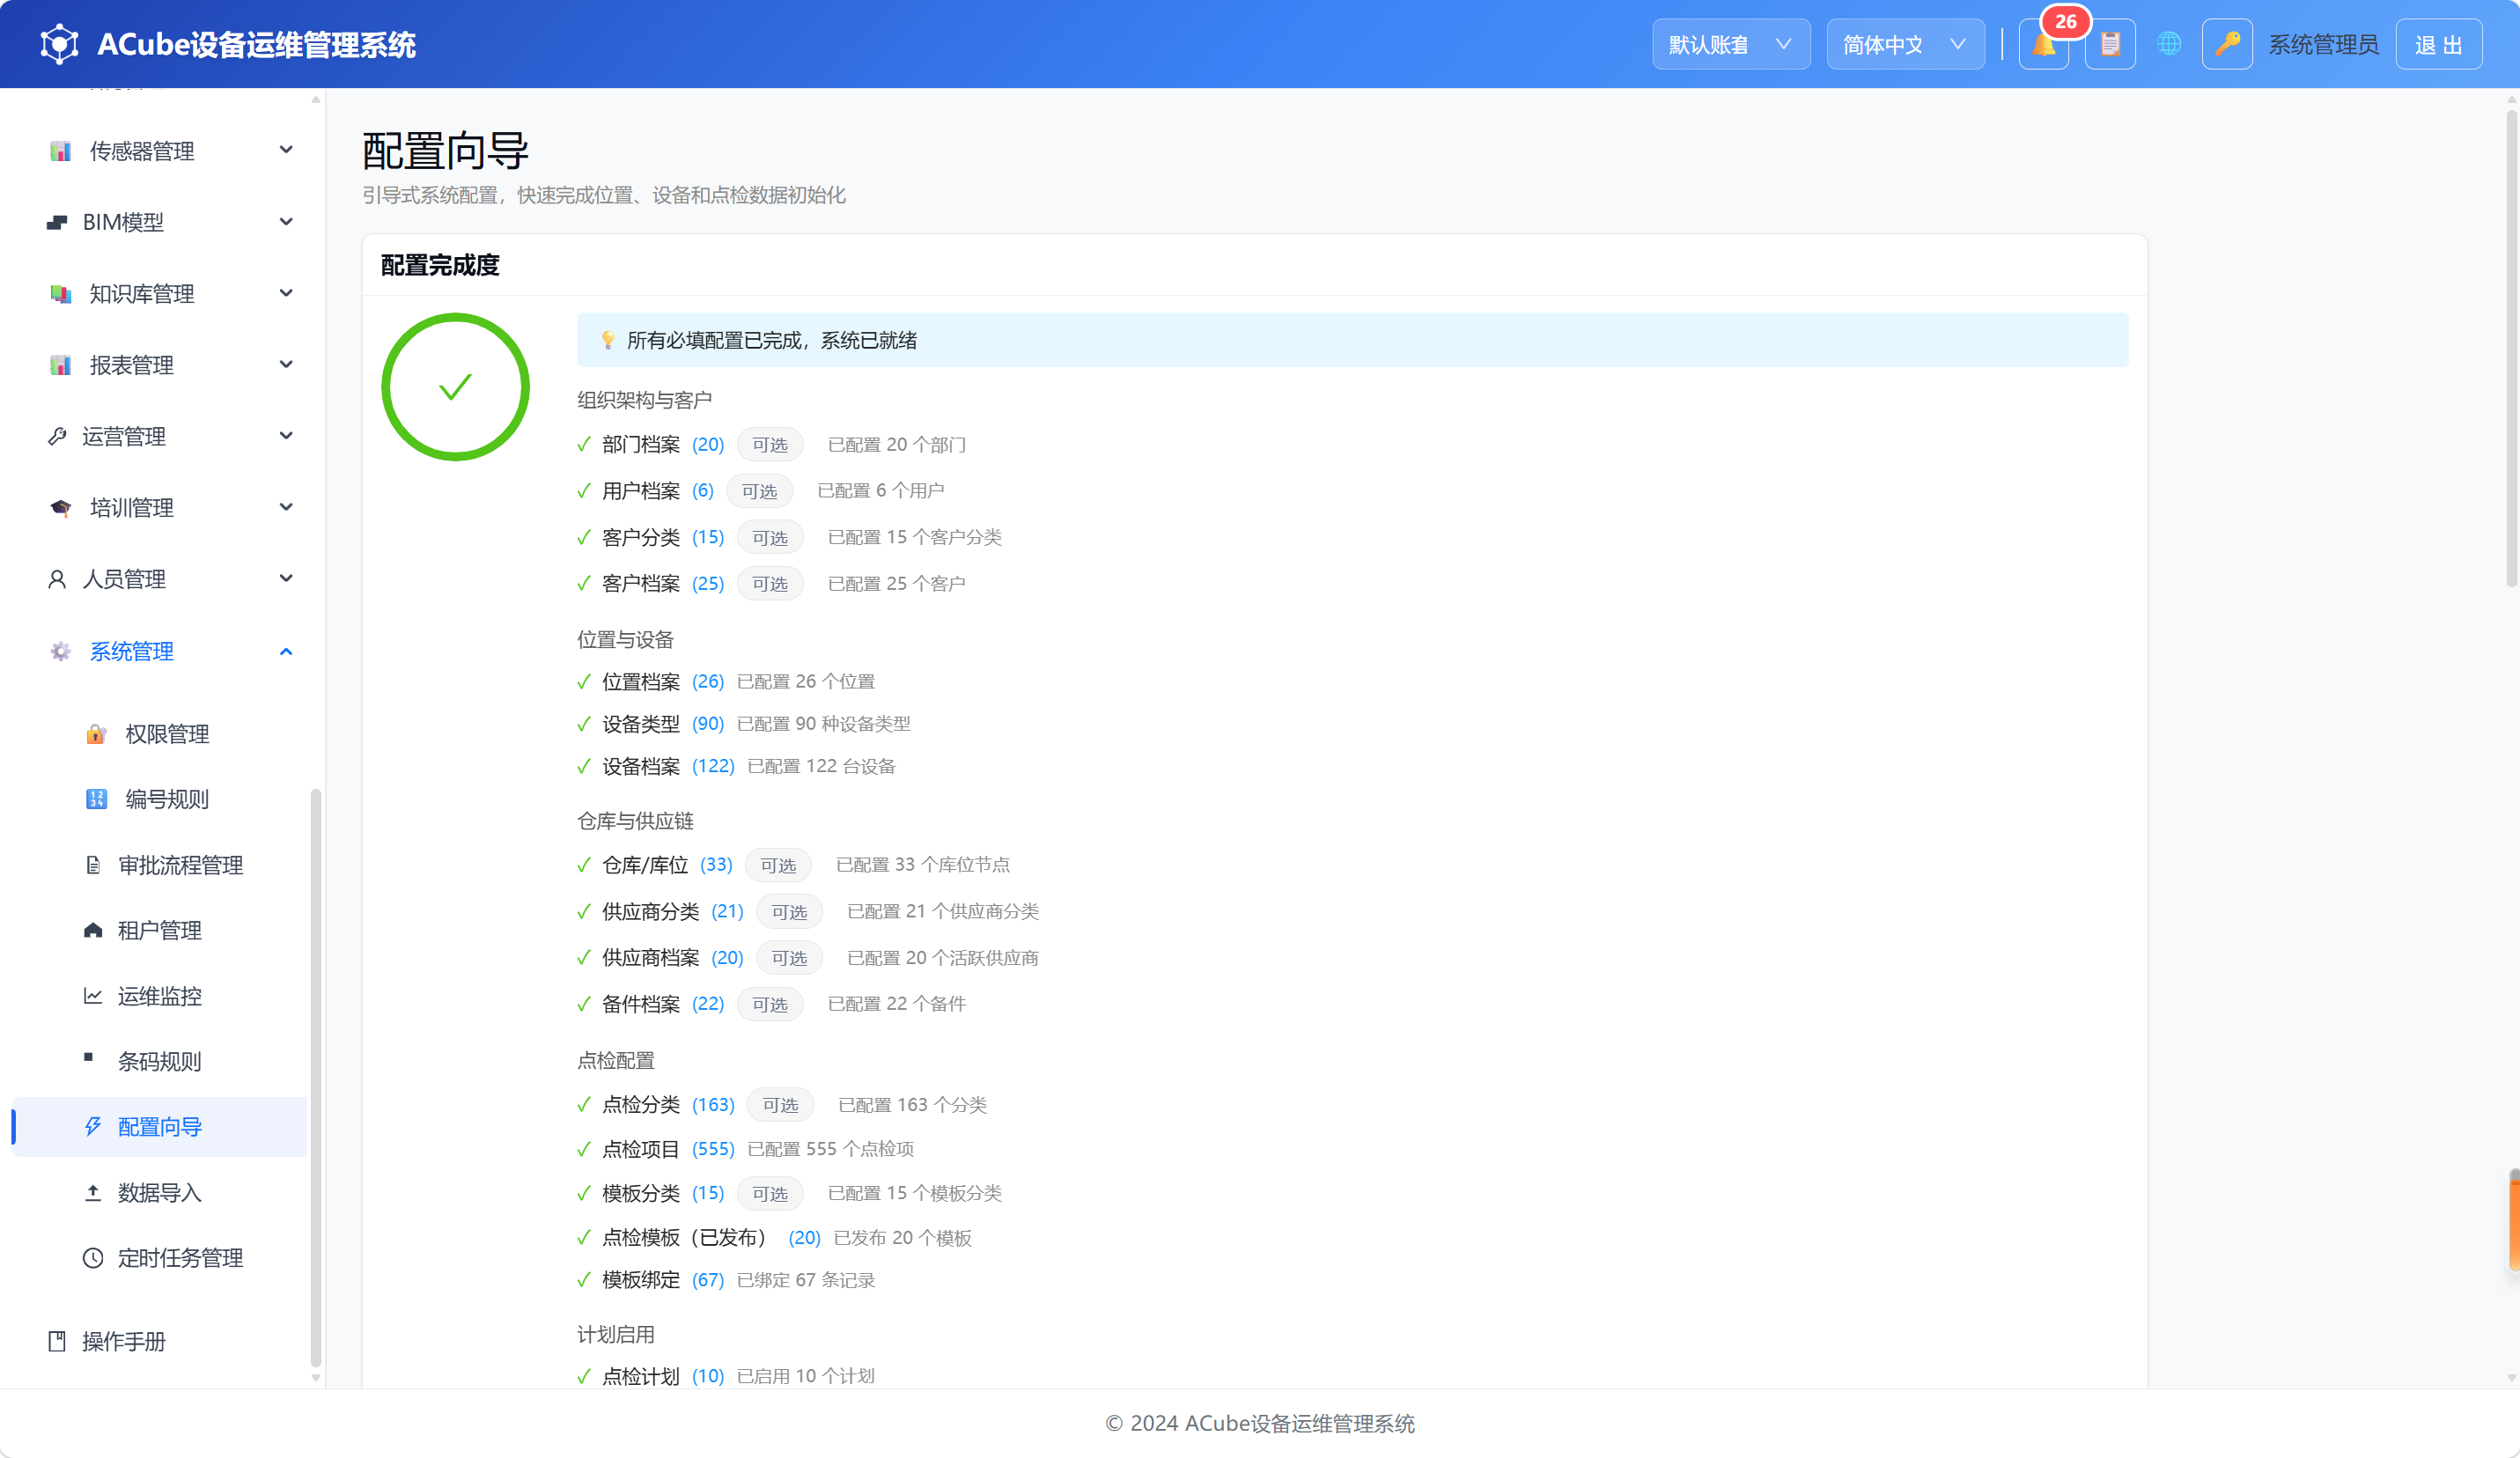Open the notification bell with 26 alerts
This screenshot has height=1458, width=2520.
[x=2043, y=44]
